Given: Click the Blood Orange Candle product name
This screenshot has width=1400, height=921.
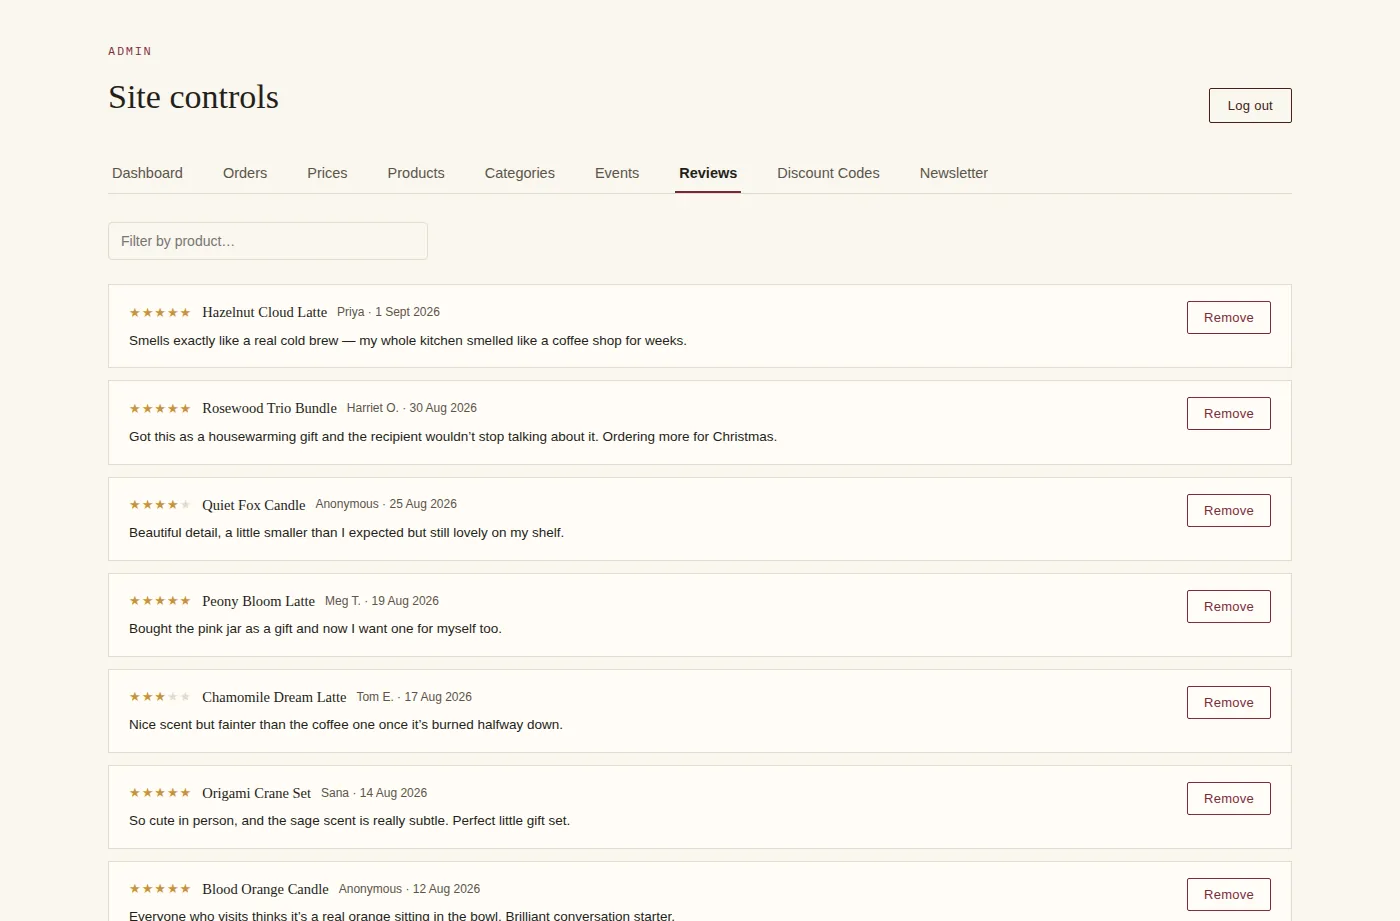Looking at the screenshot, I should (265, 889).
